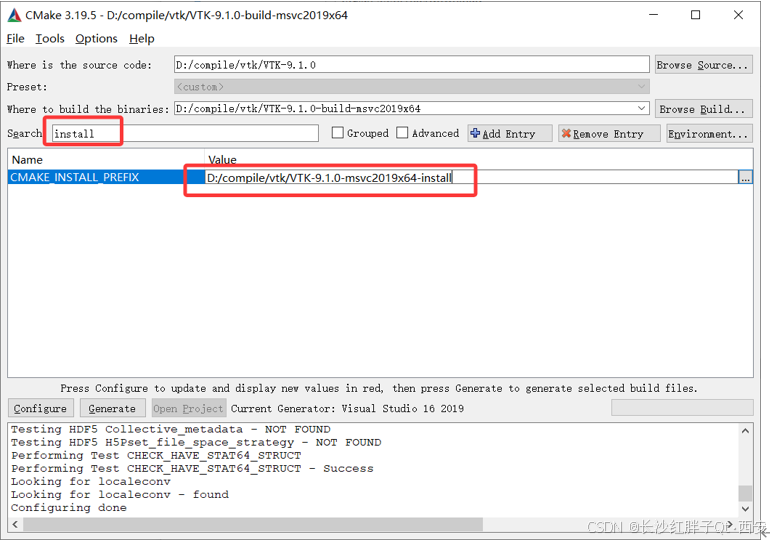Click the Add Entry plus button
The height and width of the screenshot is (541, 770).
click(x=510, y=133)
